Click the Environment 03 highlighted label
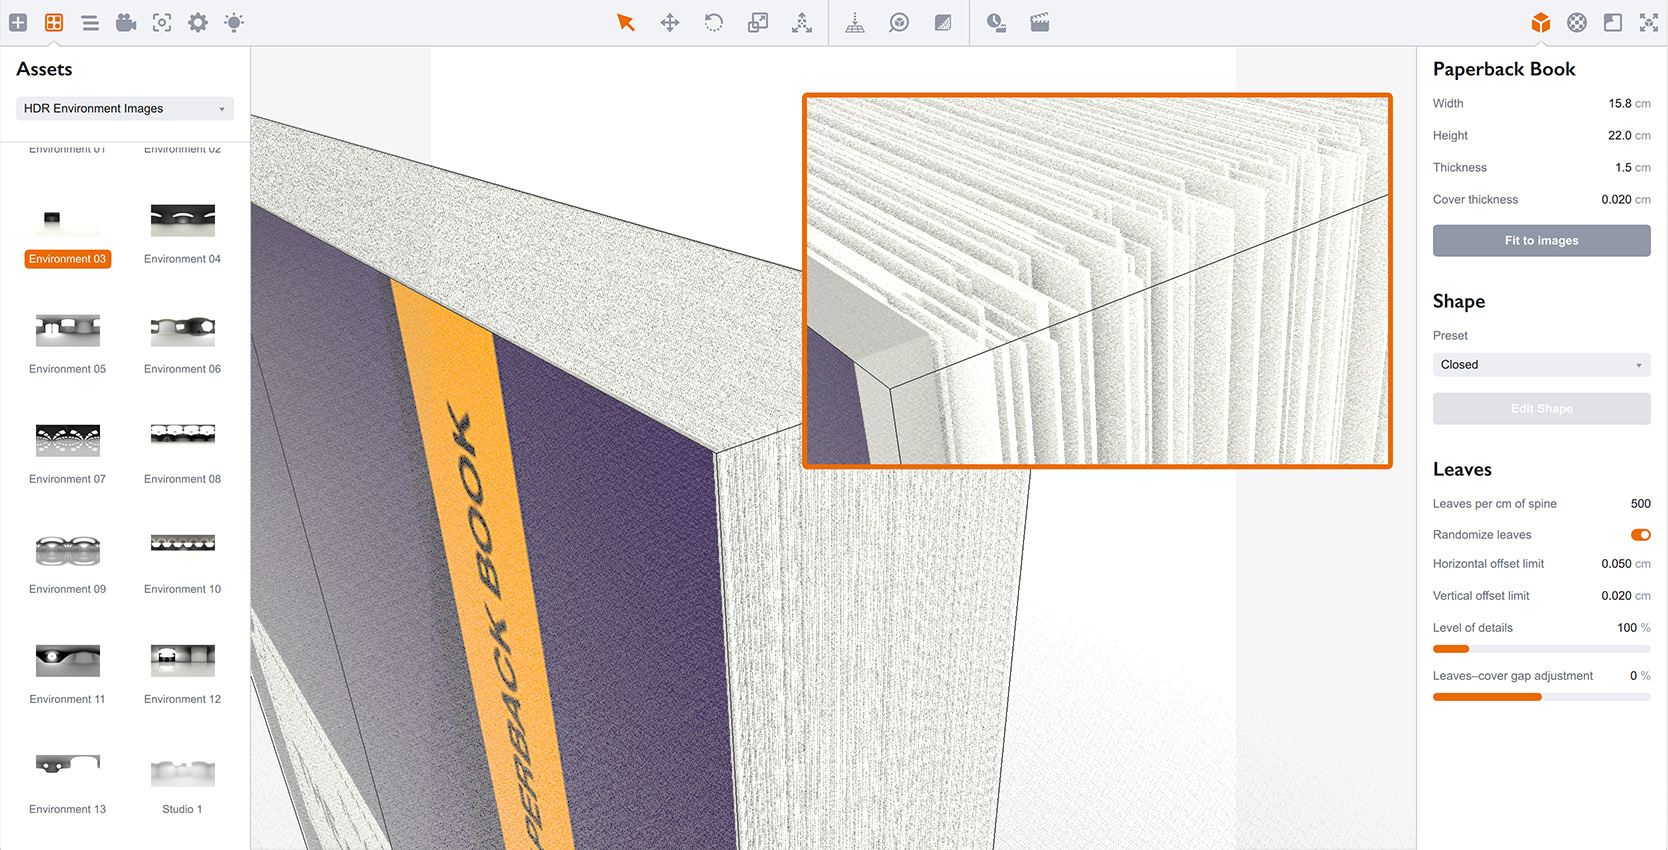 coord(67,259)
